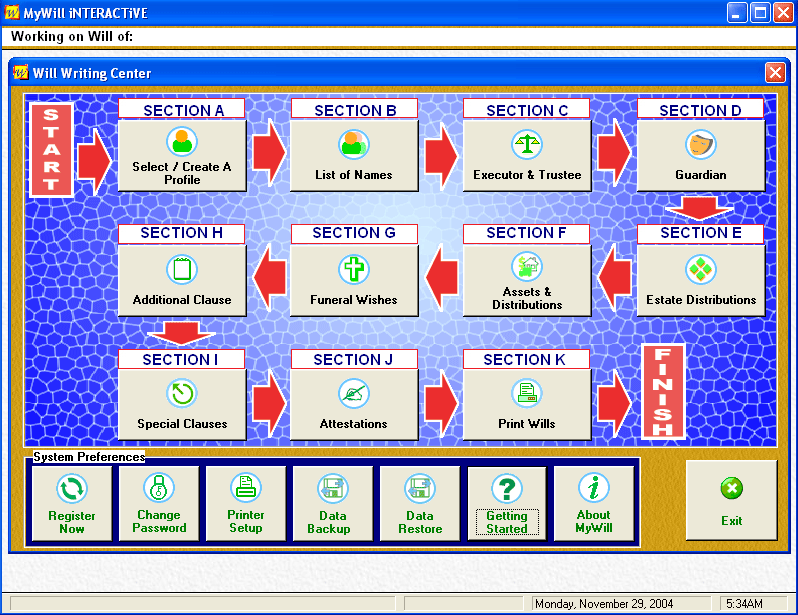The image size is (798, 615).
Task: Launch Data Restore
Action: 420,504
